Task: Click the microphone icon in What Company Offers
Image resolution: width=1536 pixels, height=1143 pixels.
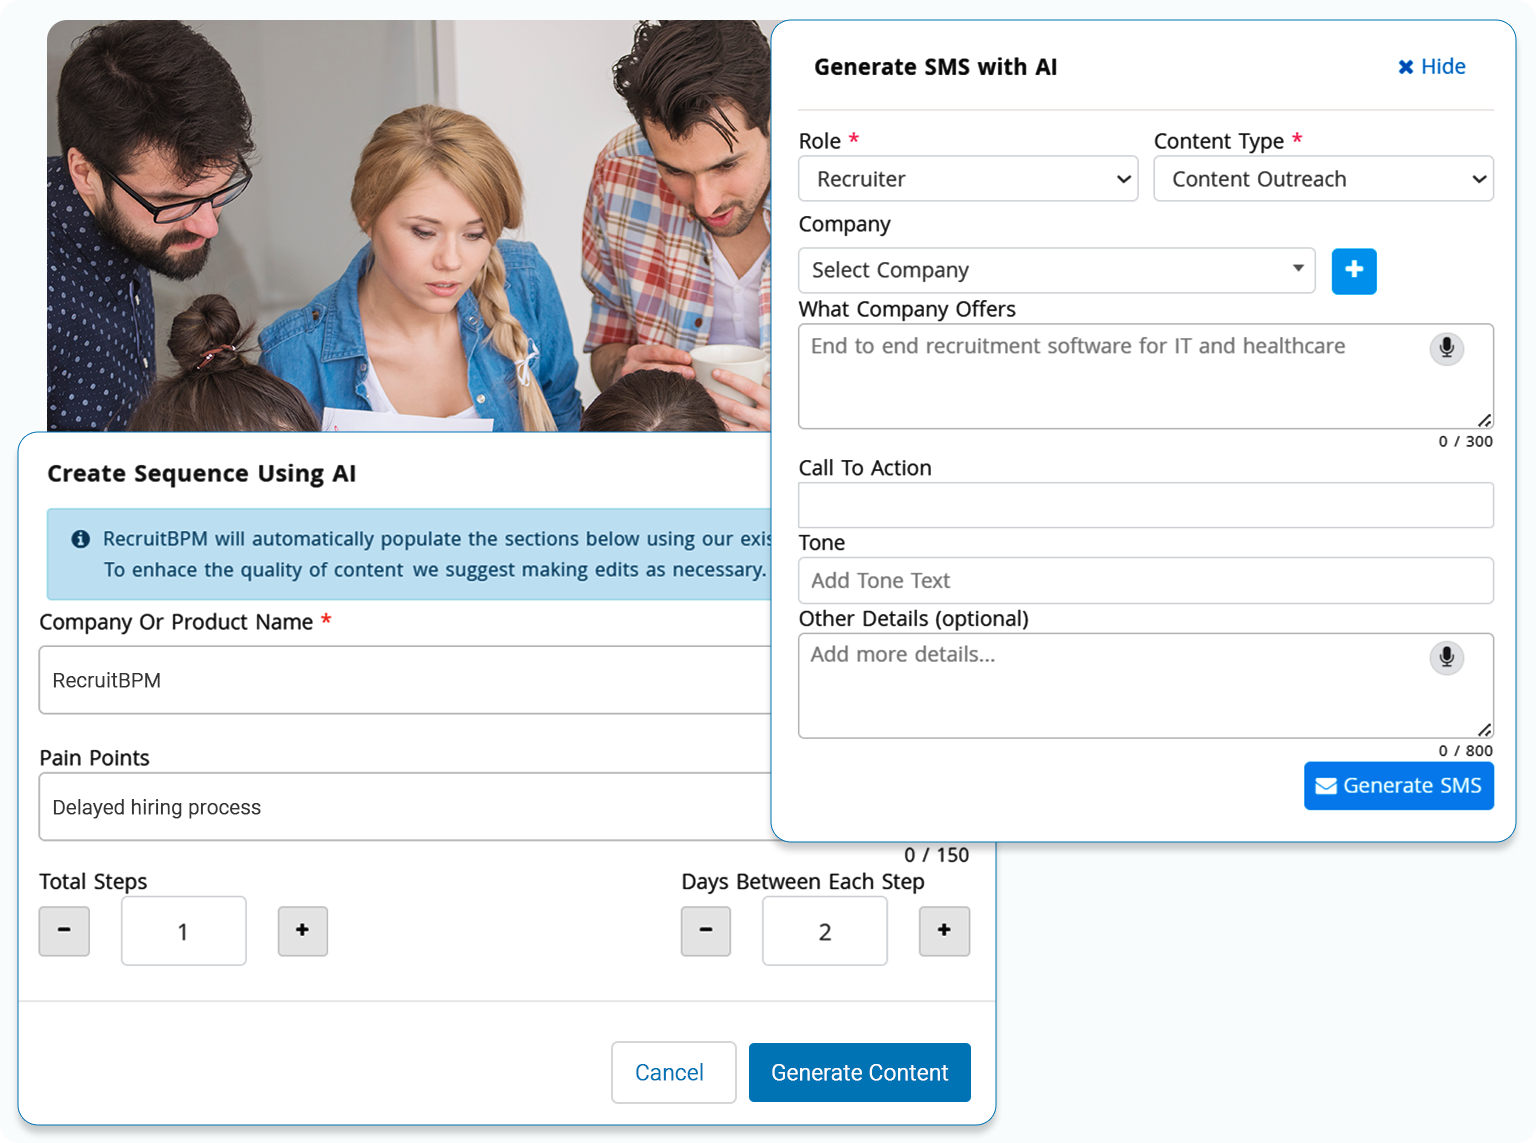Action: click(1446, 349)
